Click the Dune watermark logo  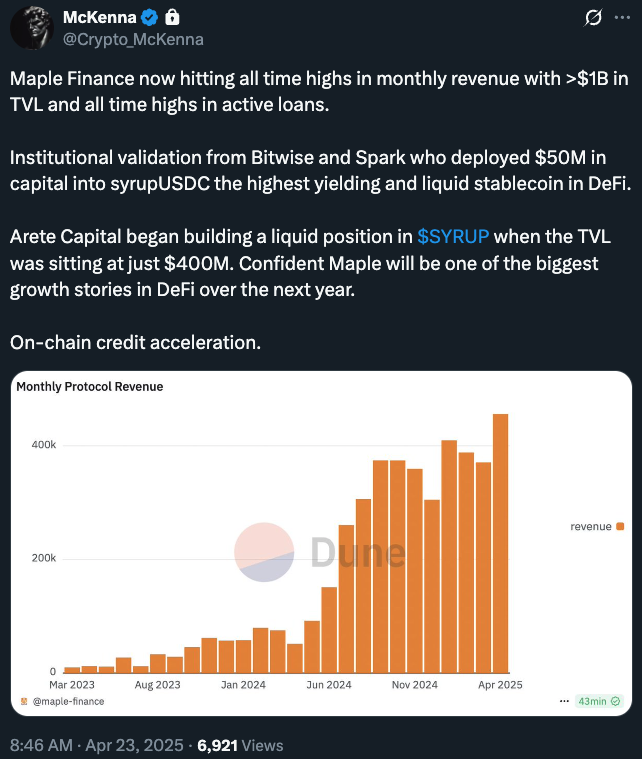tap(264, 552)
